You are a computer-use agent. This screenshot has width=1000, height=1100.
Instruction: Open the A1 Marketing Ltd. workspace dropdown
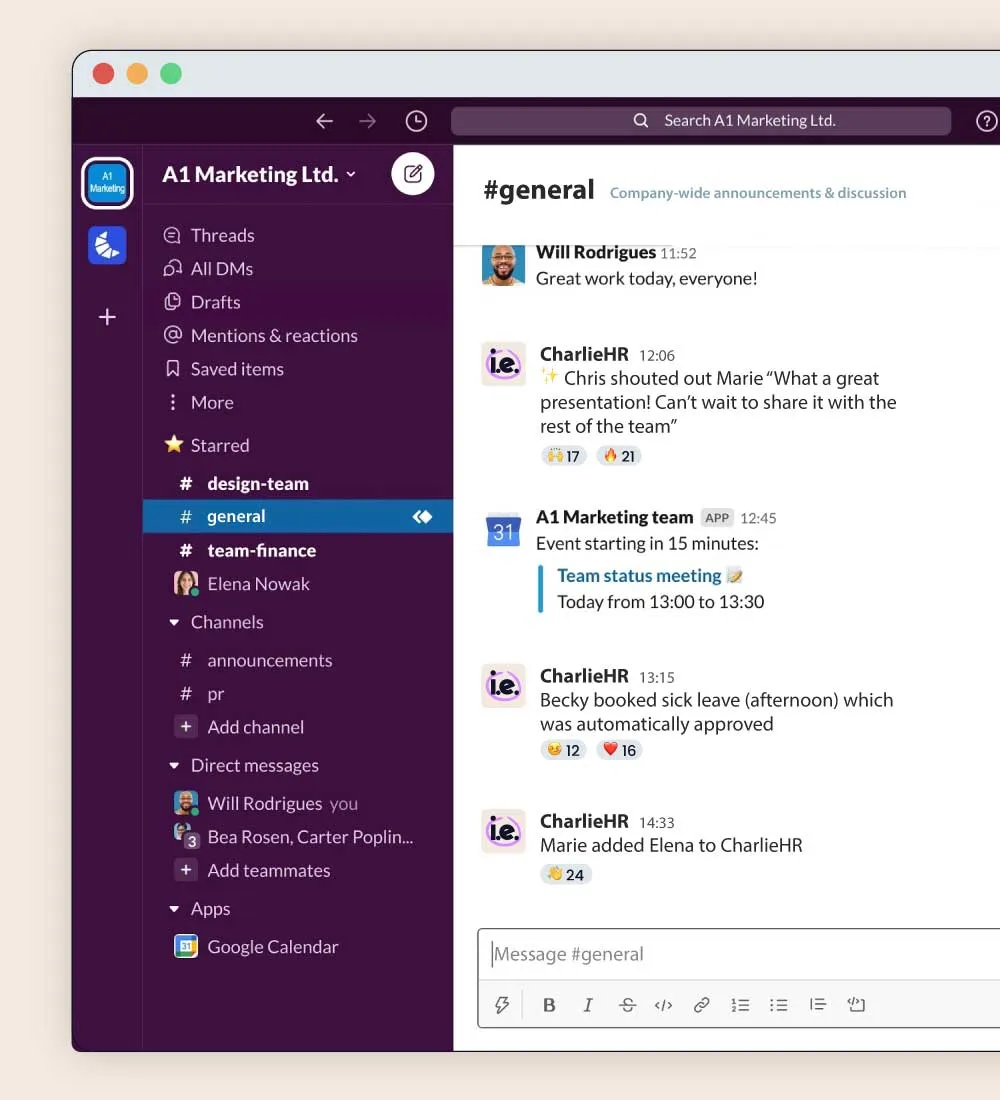[x=259, y=174]
